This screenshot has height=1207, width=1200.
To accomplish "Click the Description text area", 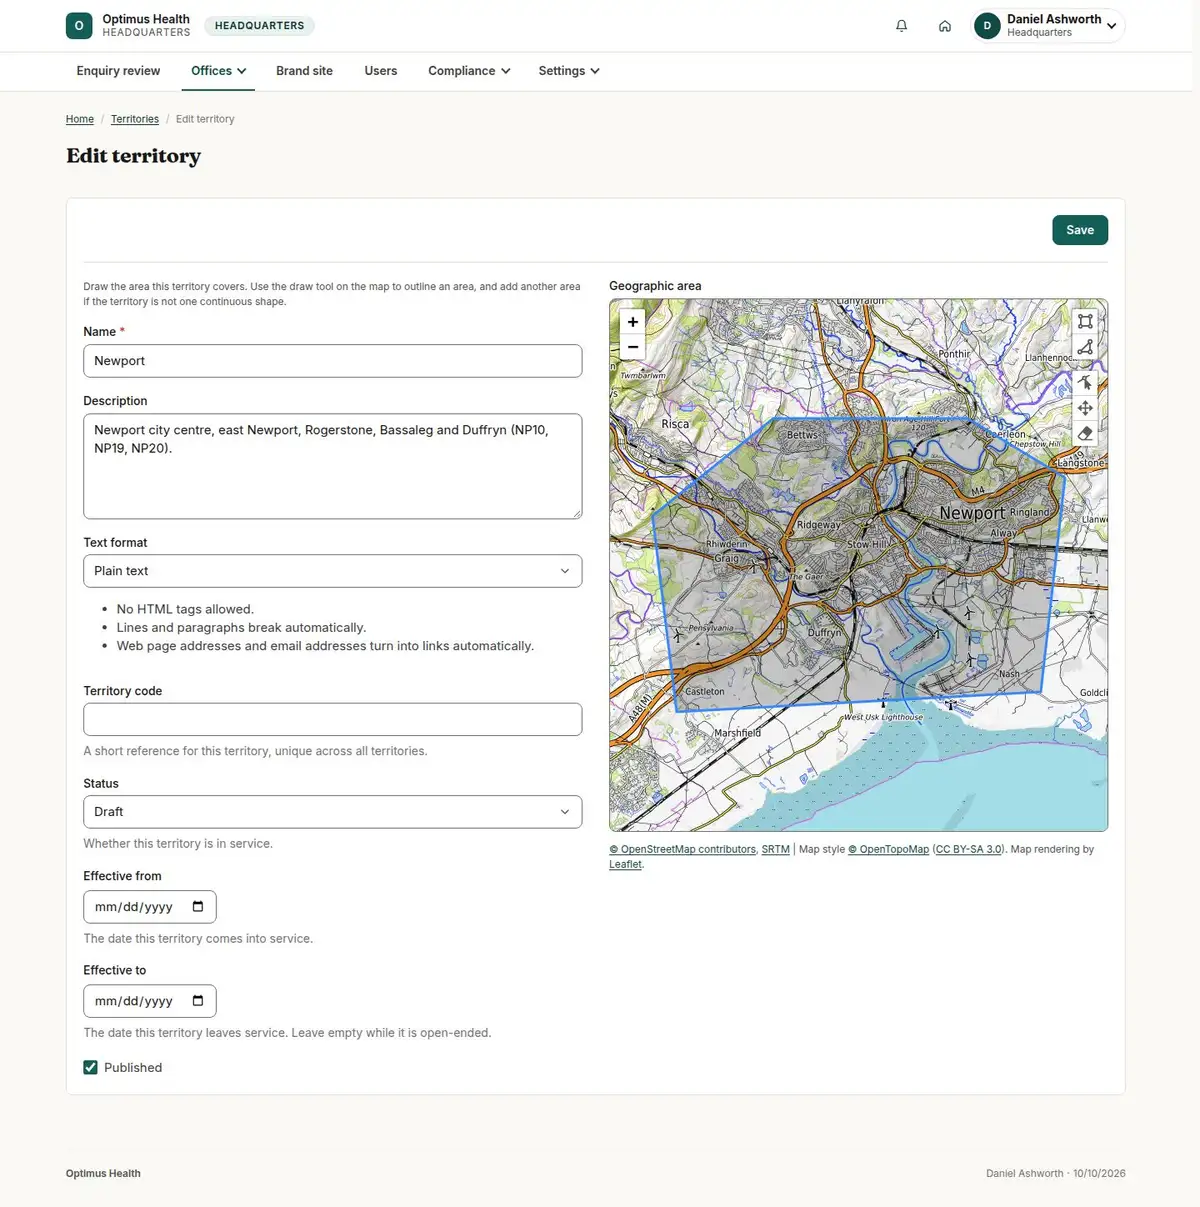I will (333, 466).
